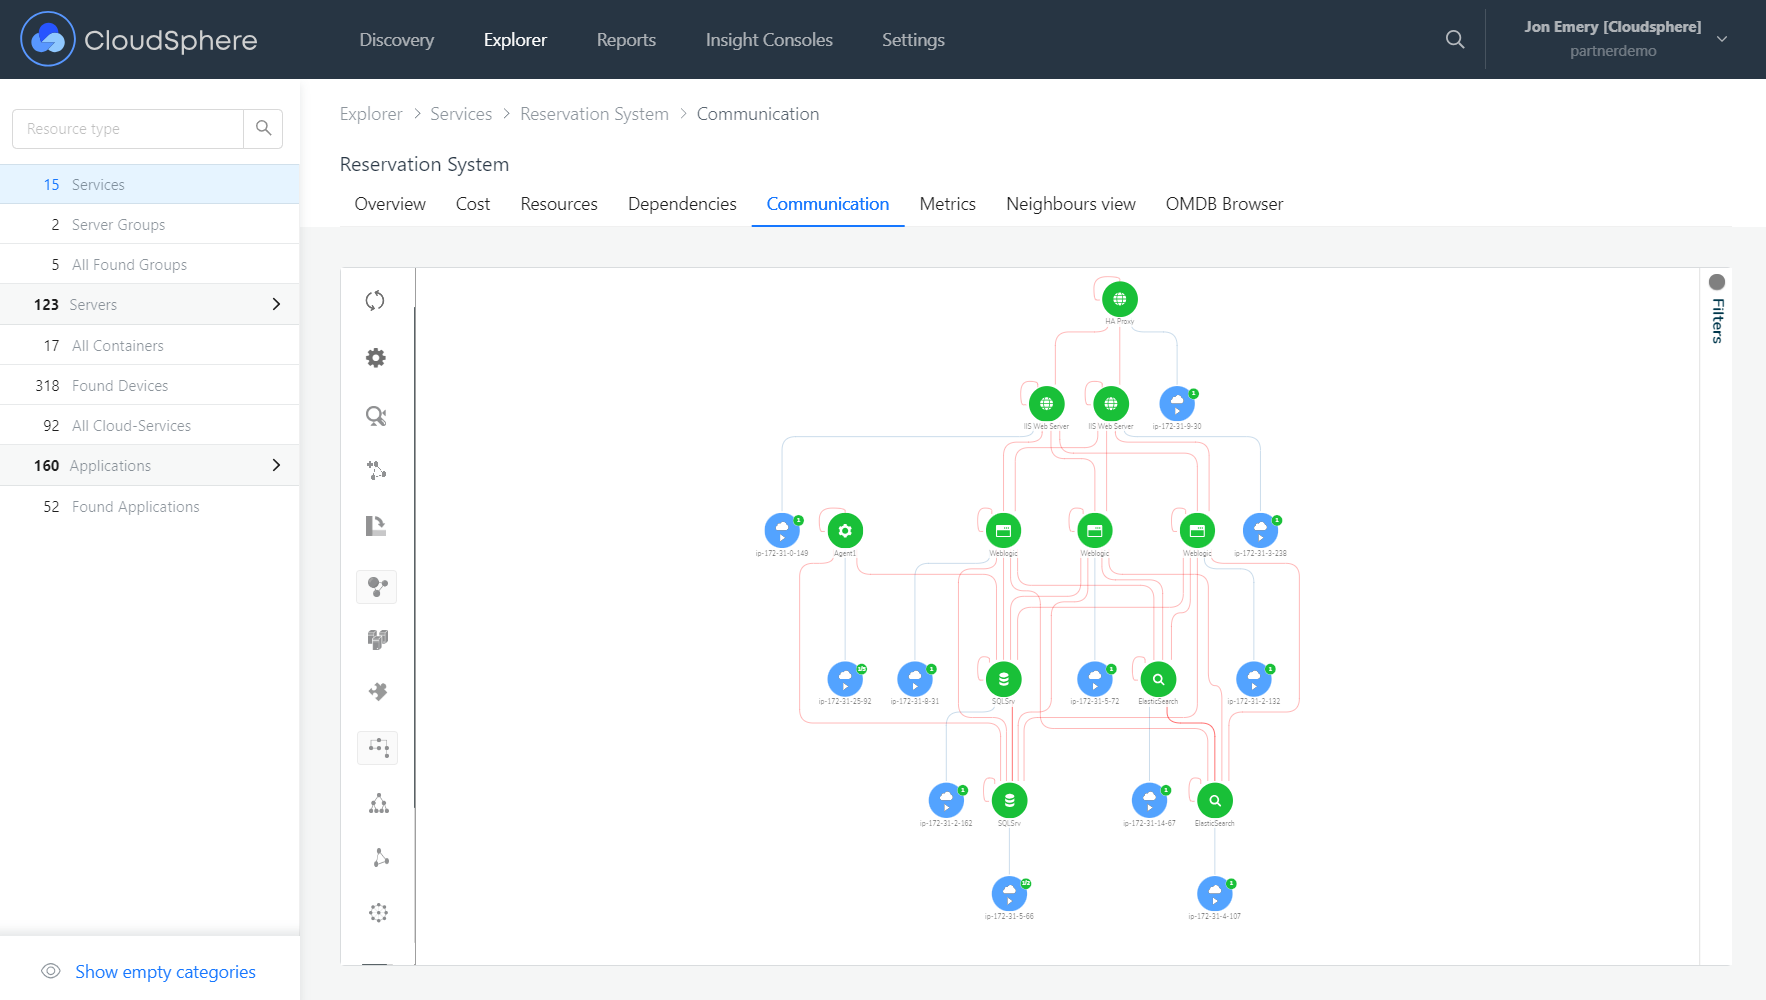Click the Reservation System breadcrumb link
Image resolution: width=1766 pixels, height=1000 pixels.
(594, 114)
